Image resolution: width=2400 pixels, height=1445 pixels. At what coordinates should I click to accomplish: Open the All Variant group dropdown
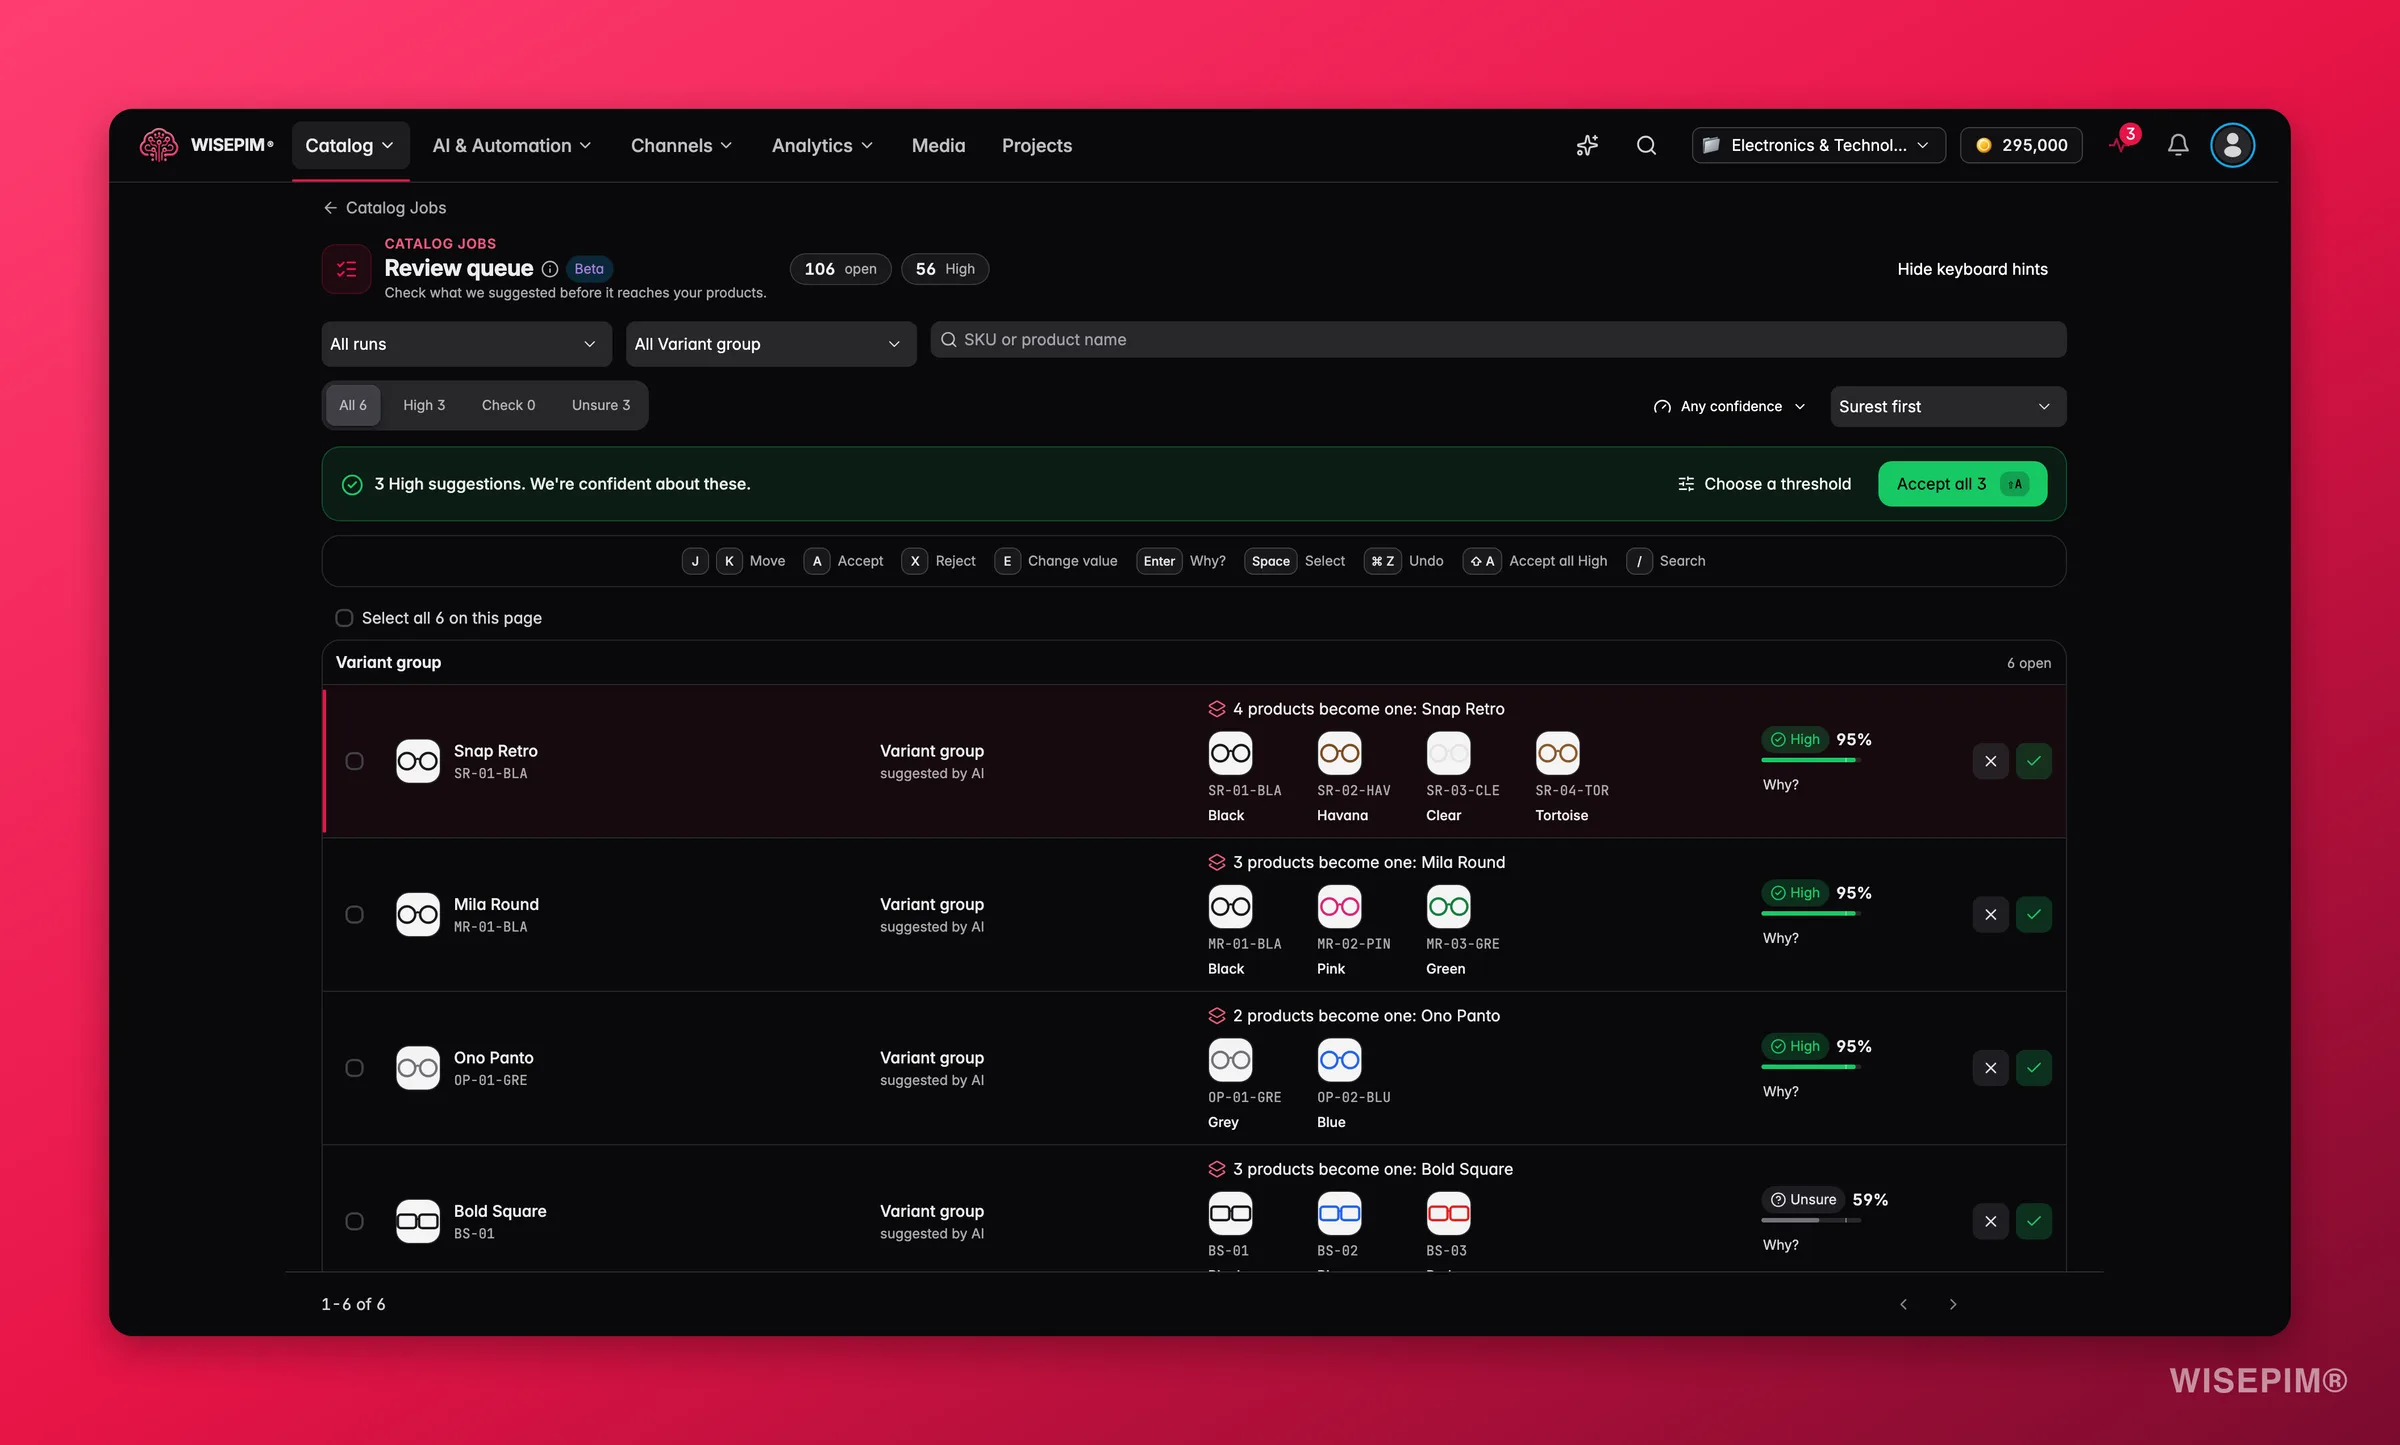pos(770,344)
